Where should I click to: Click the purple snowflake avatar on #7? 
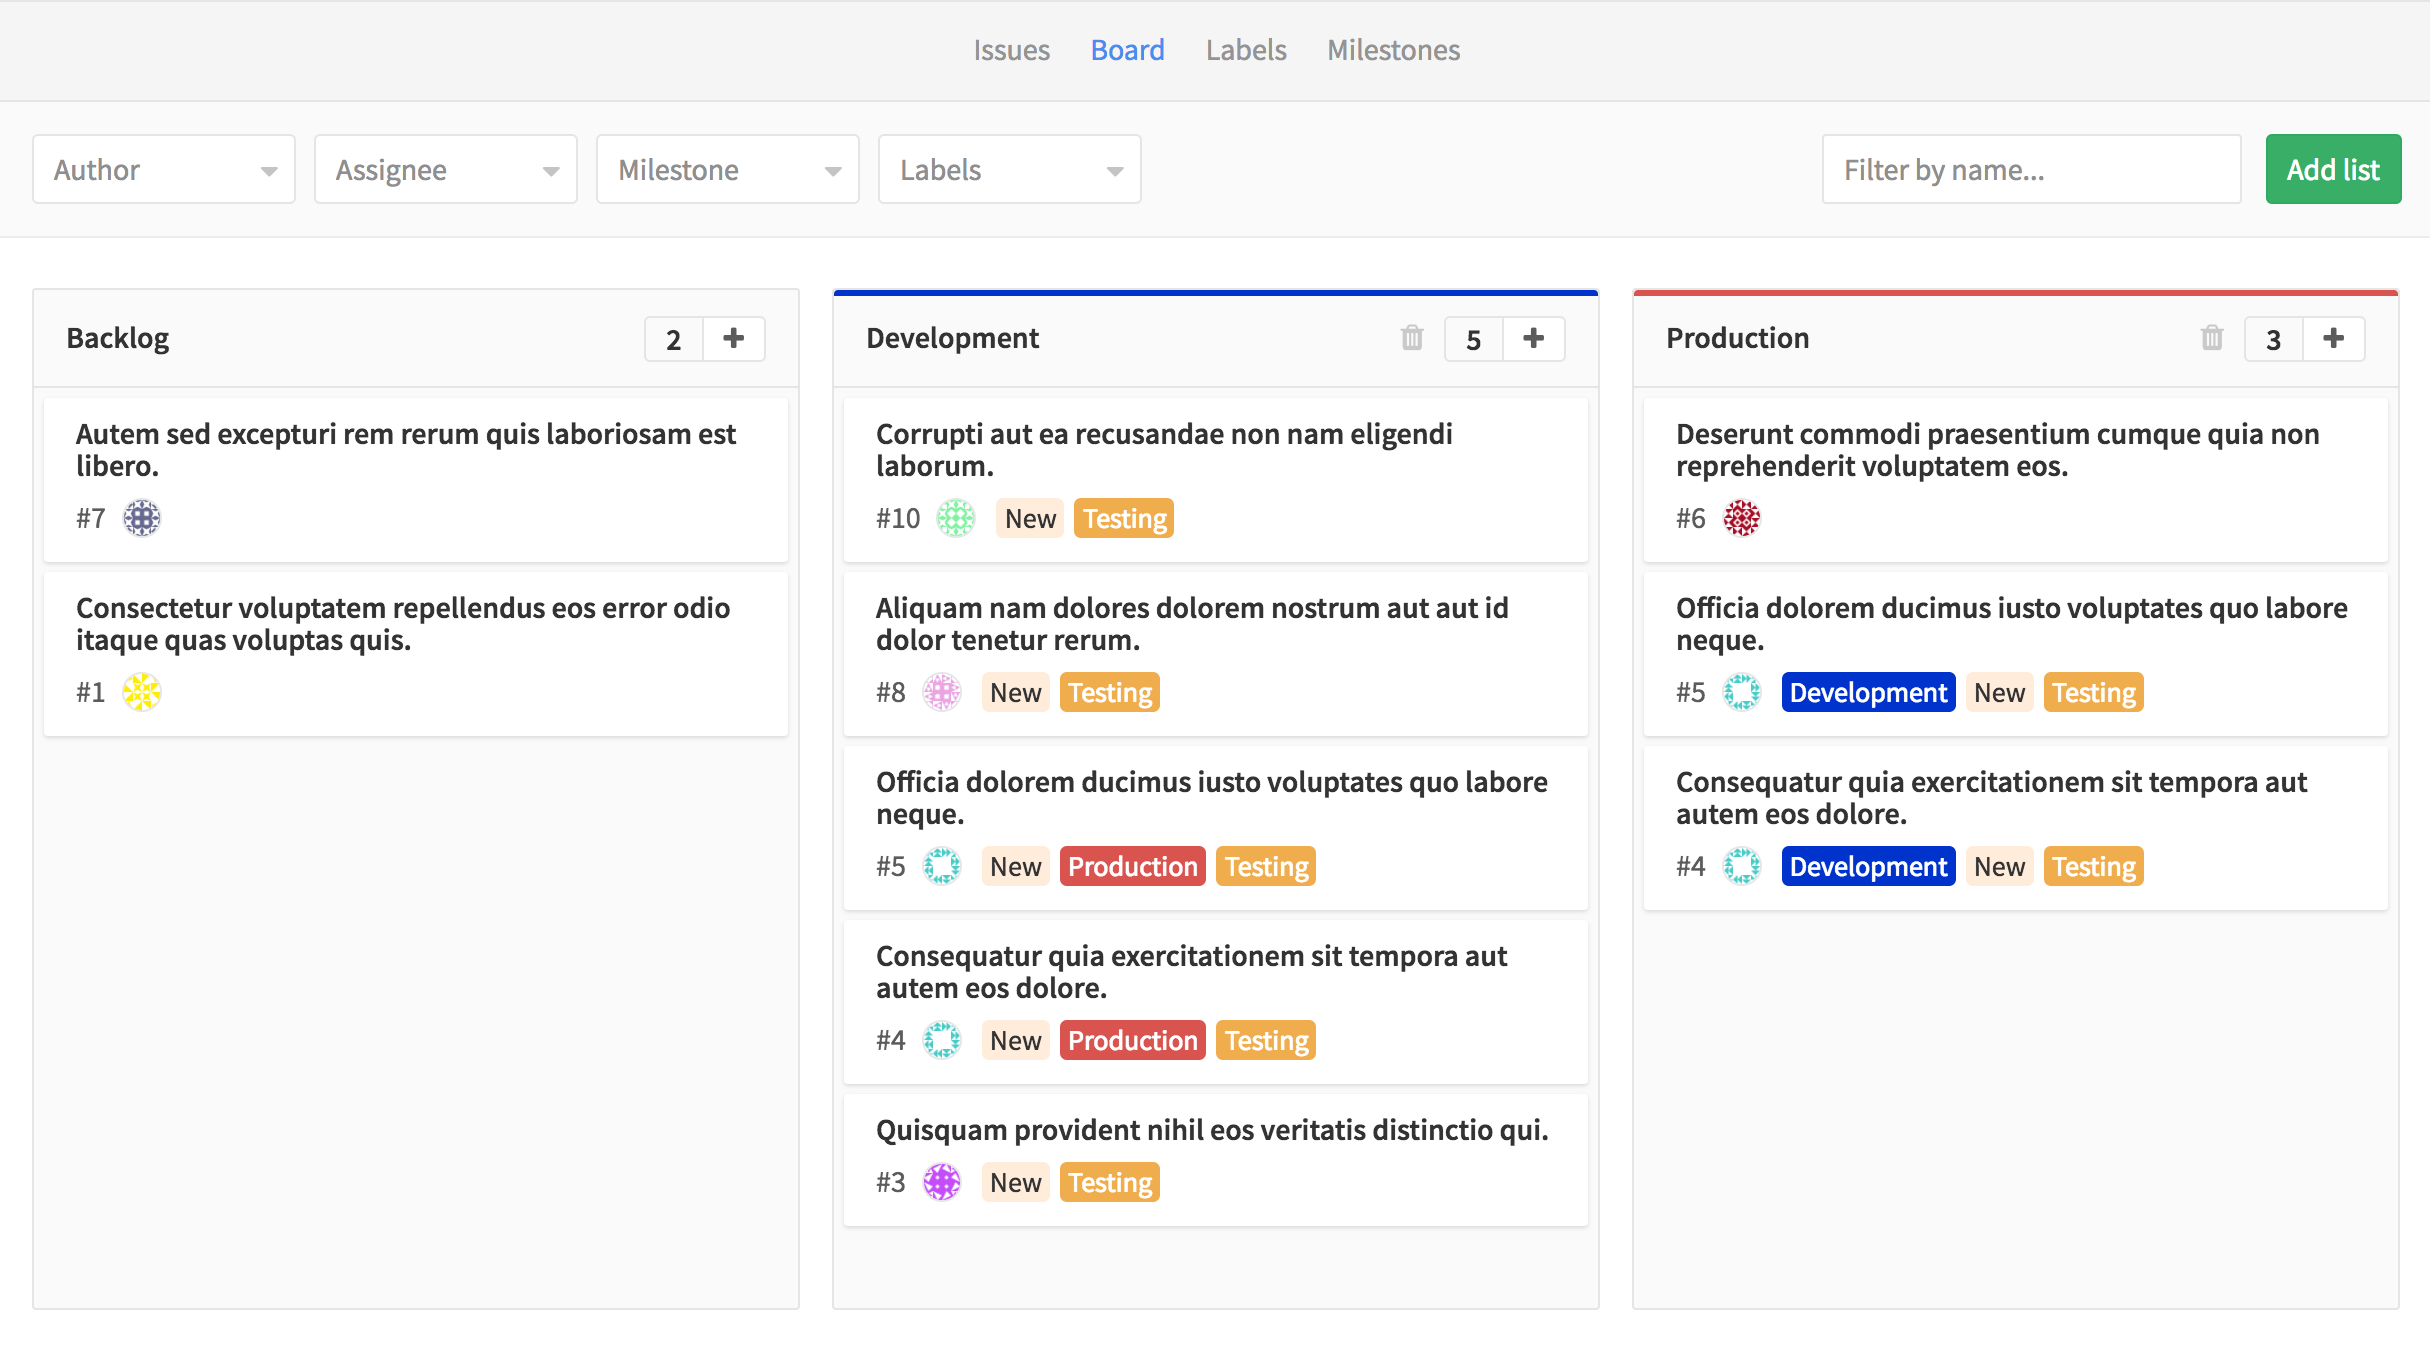click(x=143, y=517)
